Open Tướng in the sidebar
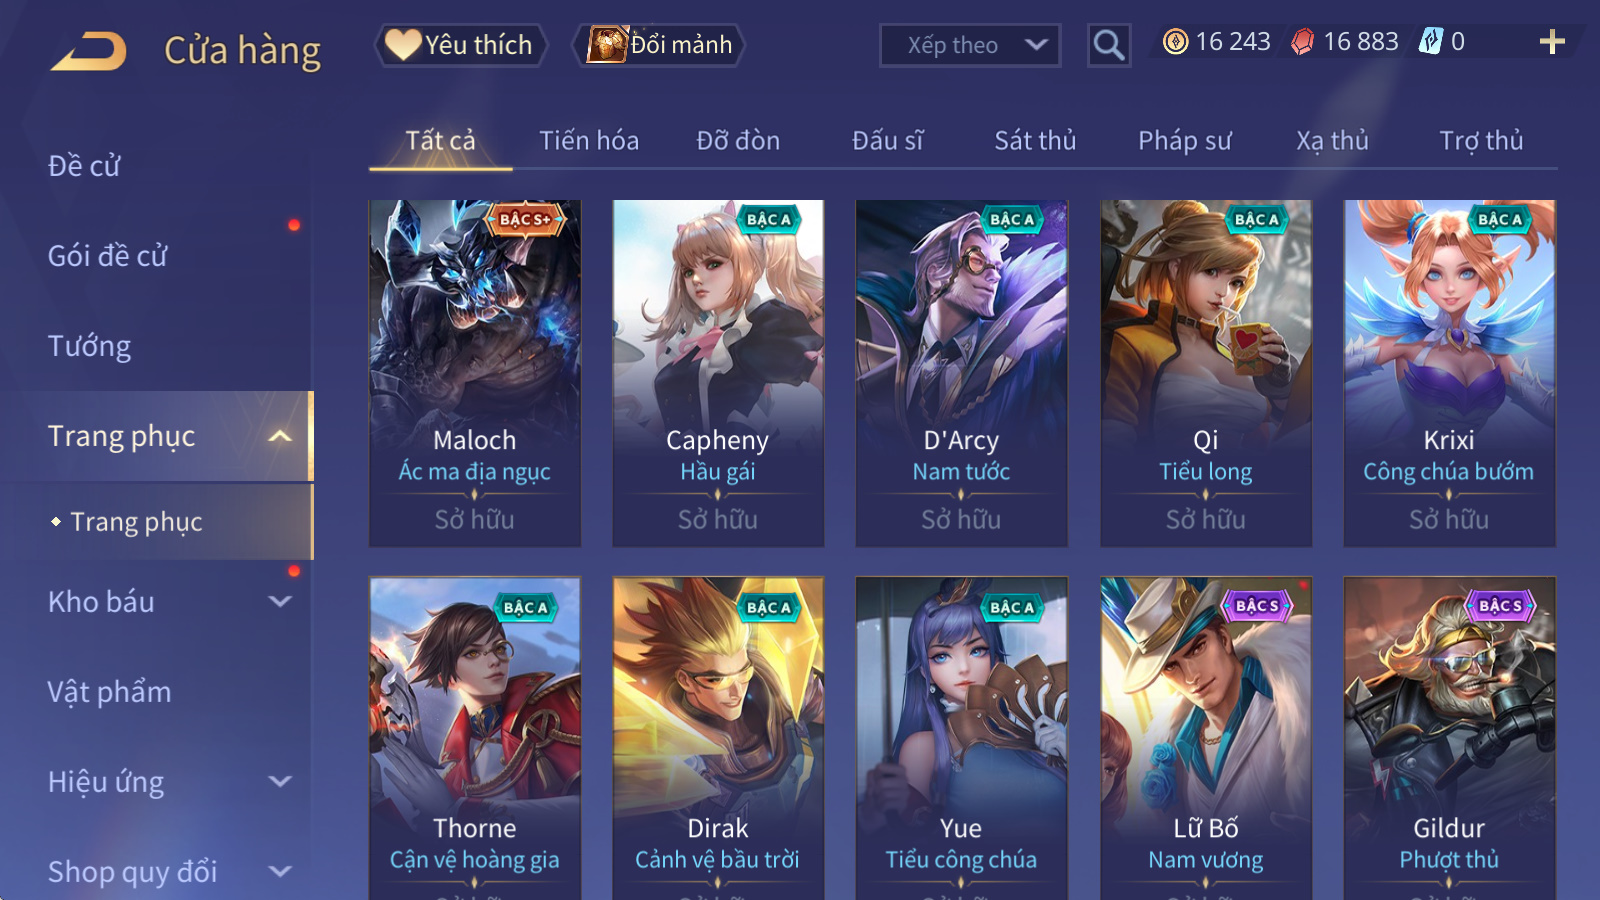 [90, 346]
